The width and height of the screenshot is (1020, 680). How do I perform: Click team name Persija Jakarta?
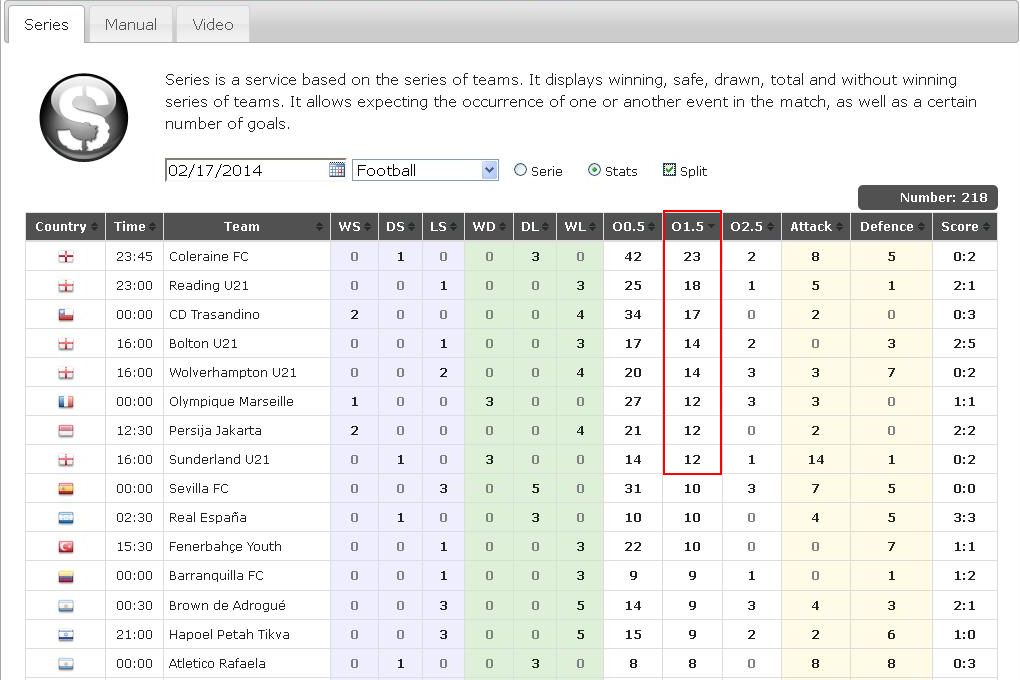[215, 431]
